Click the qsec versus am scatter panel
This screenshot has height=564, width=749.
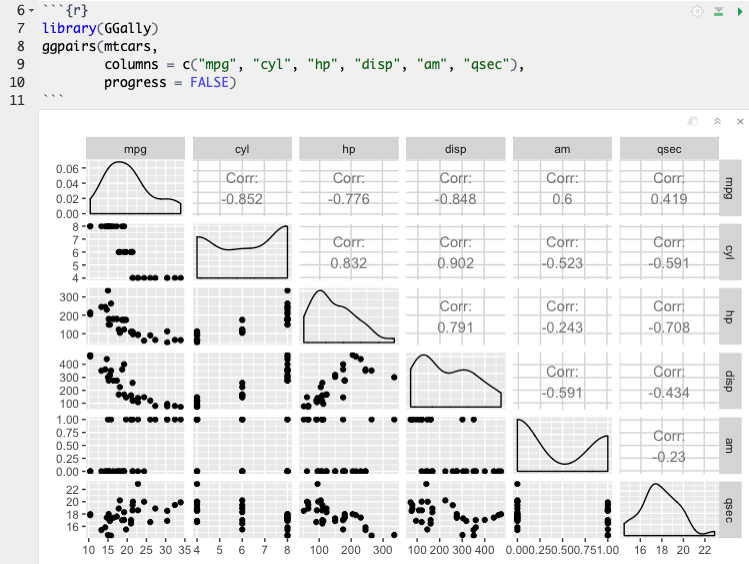tap(562, 510)
